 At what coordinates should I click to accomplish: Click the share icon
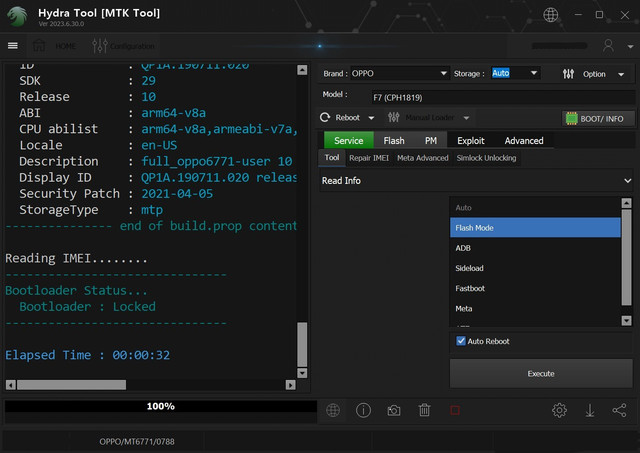click(x=619, y=410)
